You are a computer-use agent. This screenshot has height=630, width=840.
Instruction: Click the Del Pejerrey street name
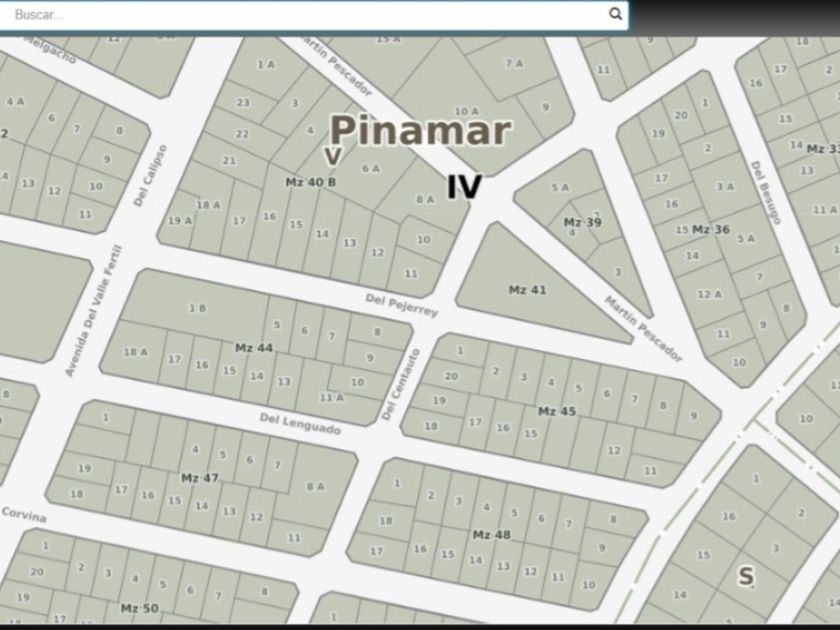pyautogui.click(x=402, y=305)
